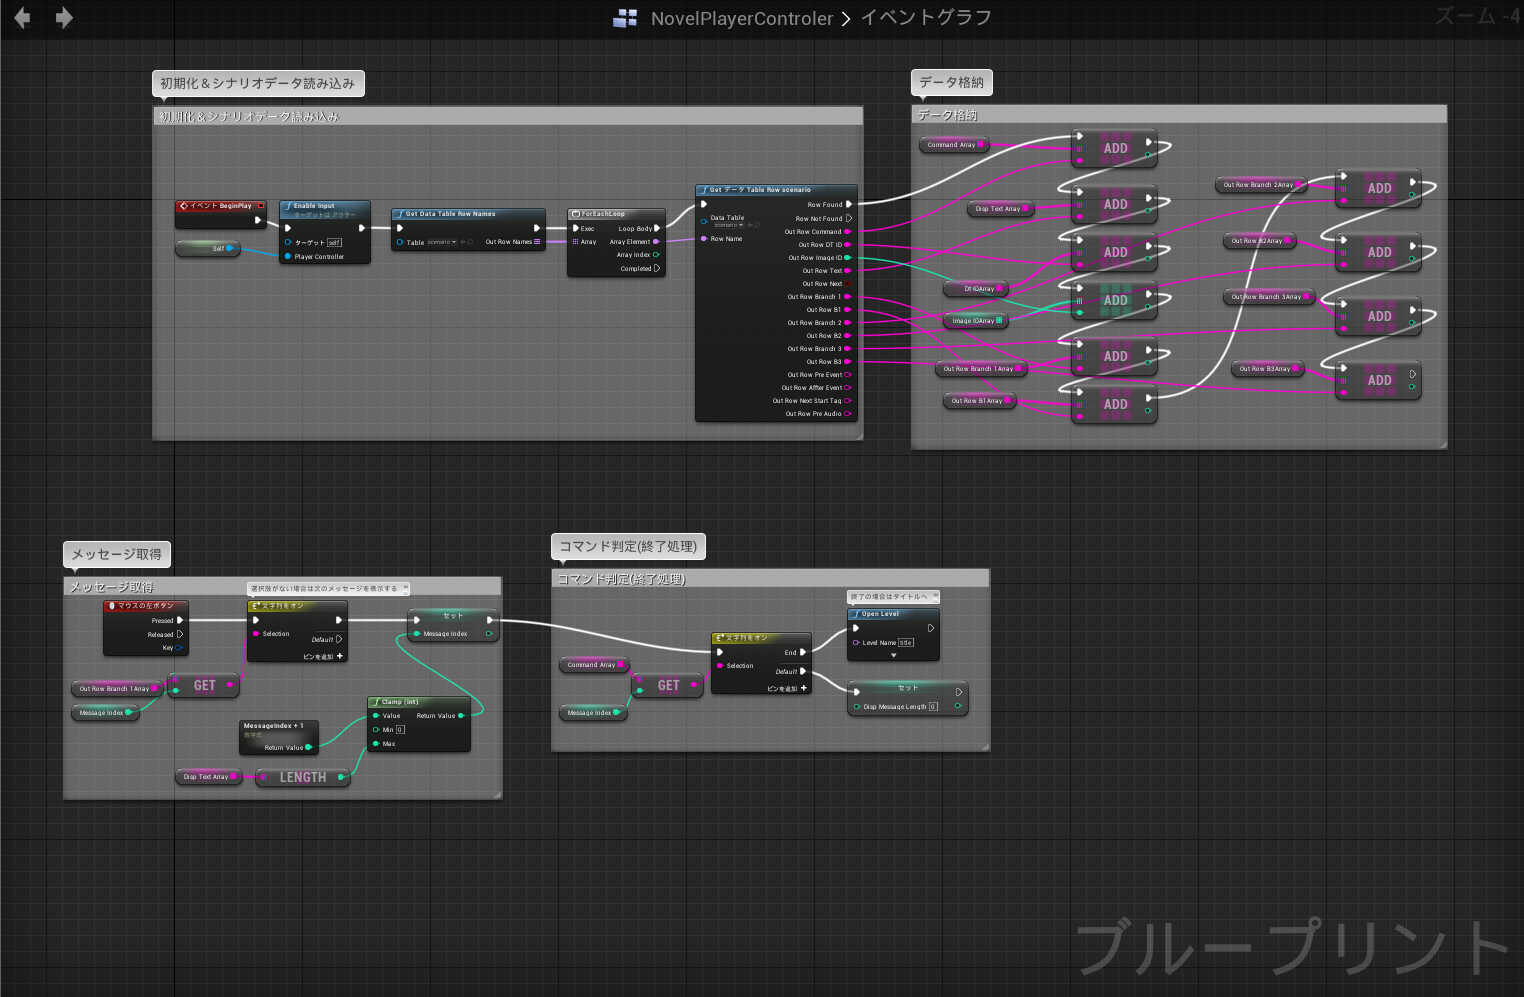1524x997 pixels.
Task: Click the イベントグラフ breadcrumb item
Action: coord(926,18)
